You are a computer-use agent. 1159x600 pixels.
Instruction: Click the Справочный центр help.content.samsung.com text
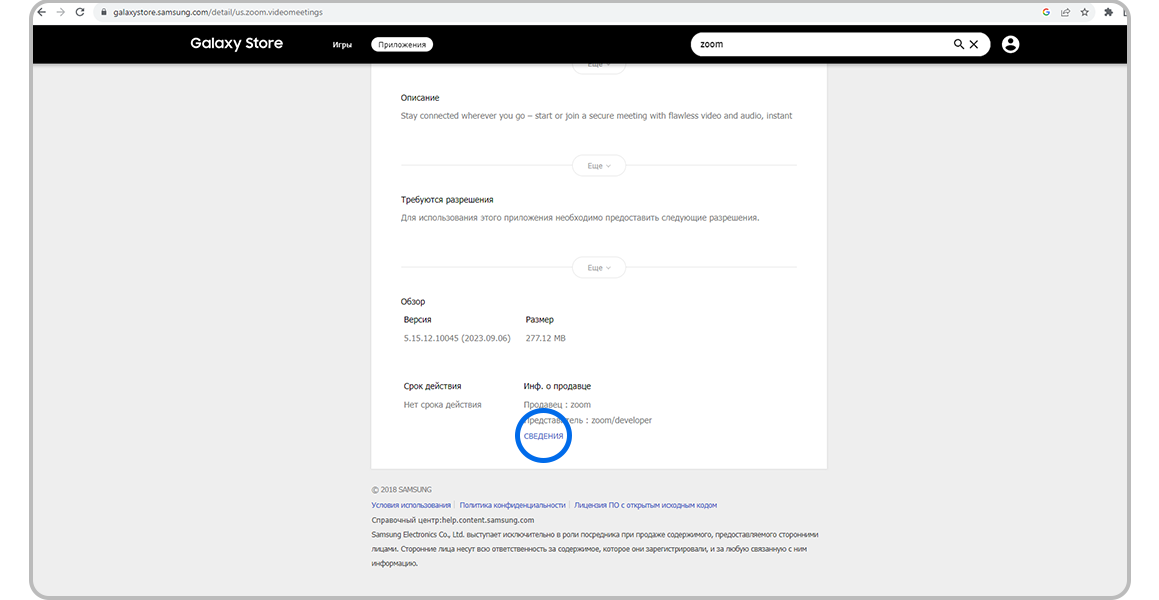click(453, 520)
